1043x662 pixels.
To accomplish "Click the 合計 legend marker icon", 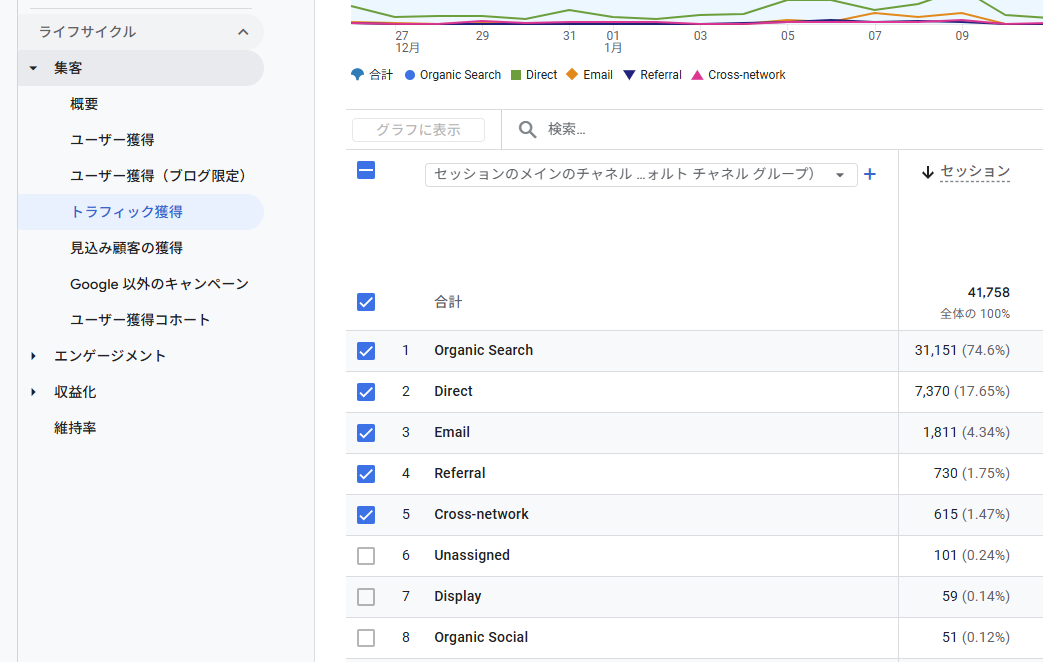I will [x=355, y=74].
